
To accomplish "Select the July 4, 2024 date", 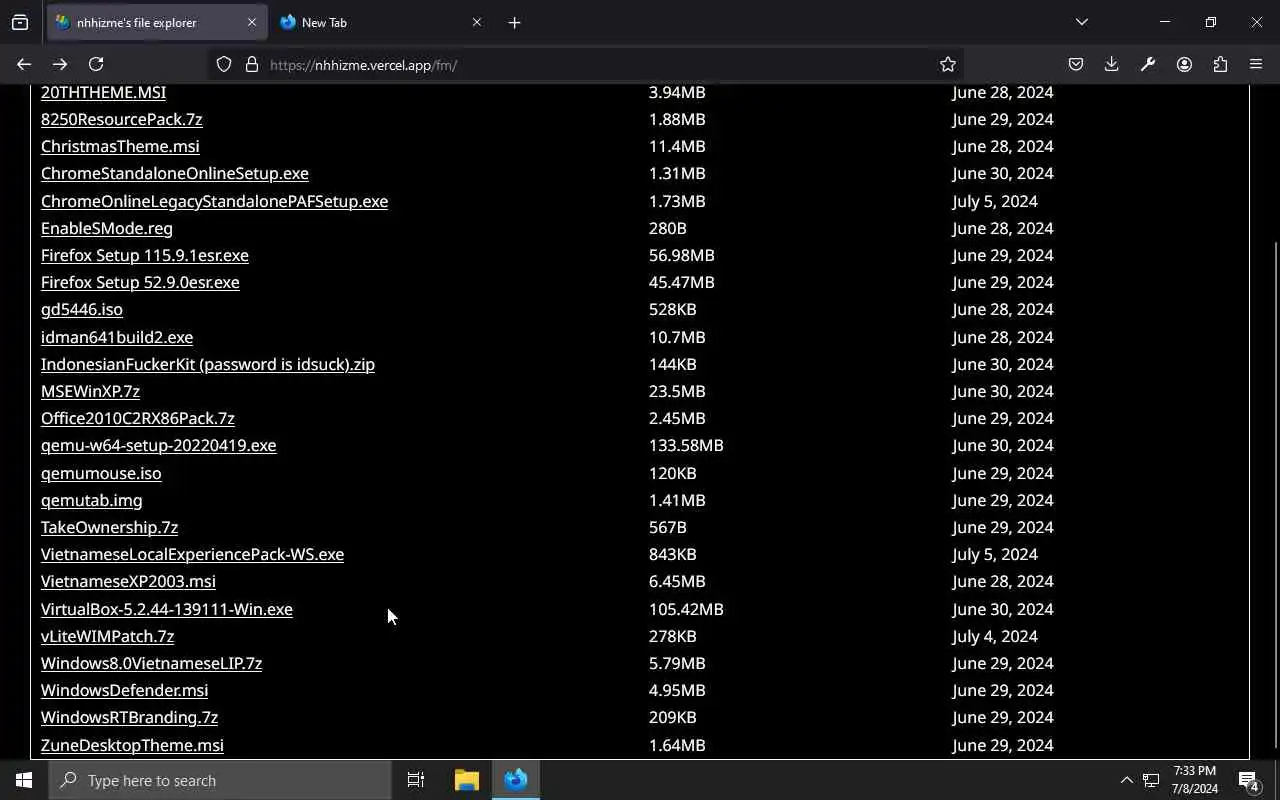I will pyautogui.click(x=995, y=636).
